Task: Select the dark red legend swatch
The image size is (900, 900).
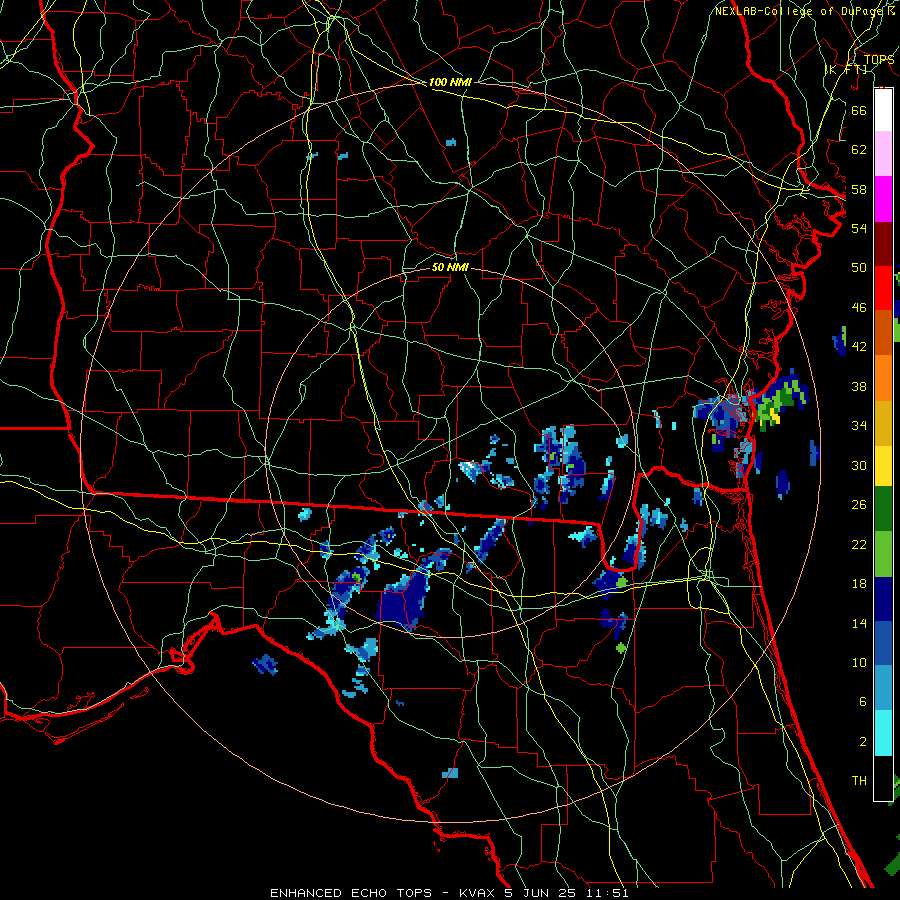Action: pos(883,243)
